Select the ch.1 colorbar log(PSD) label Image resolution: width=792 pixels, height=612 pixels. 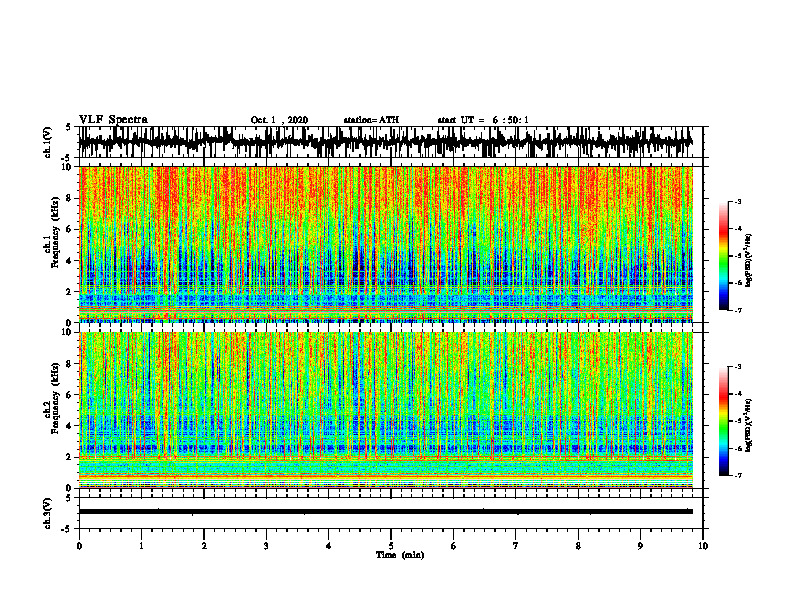pyautogui.click(x=749, y=261)
